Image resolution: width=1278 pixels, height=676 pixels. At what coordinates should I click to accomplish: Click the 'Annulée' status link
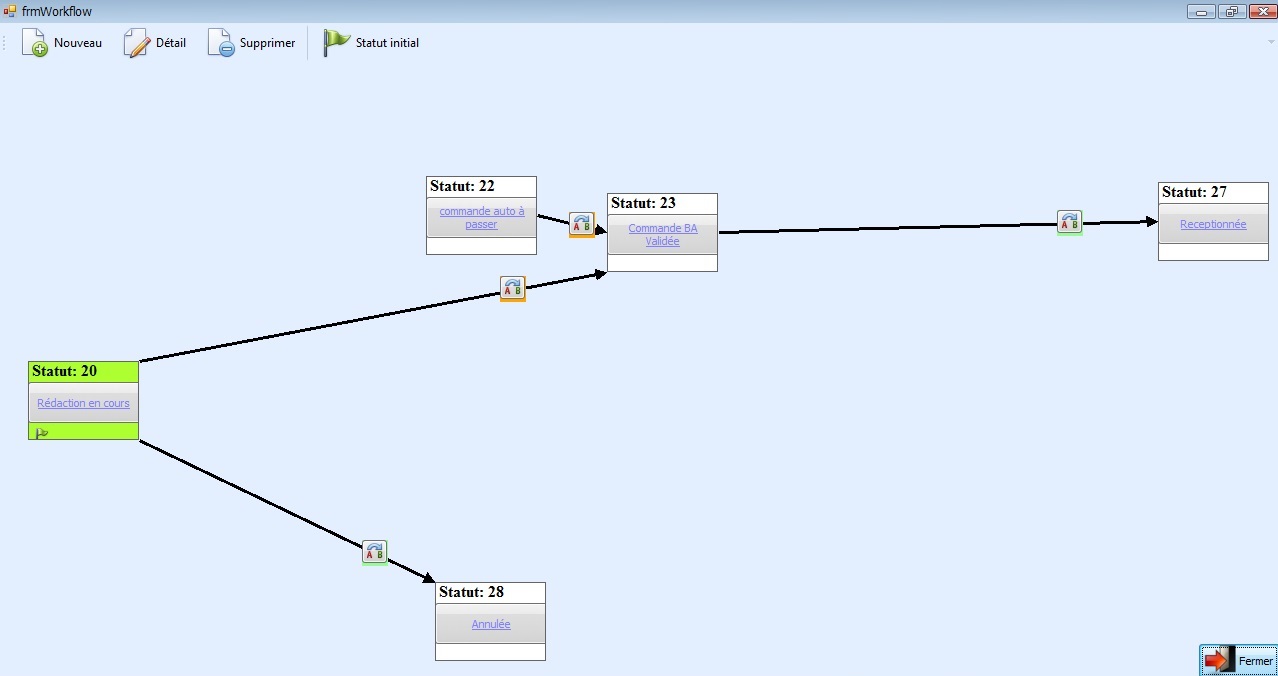[490, 624]
